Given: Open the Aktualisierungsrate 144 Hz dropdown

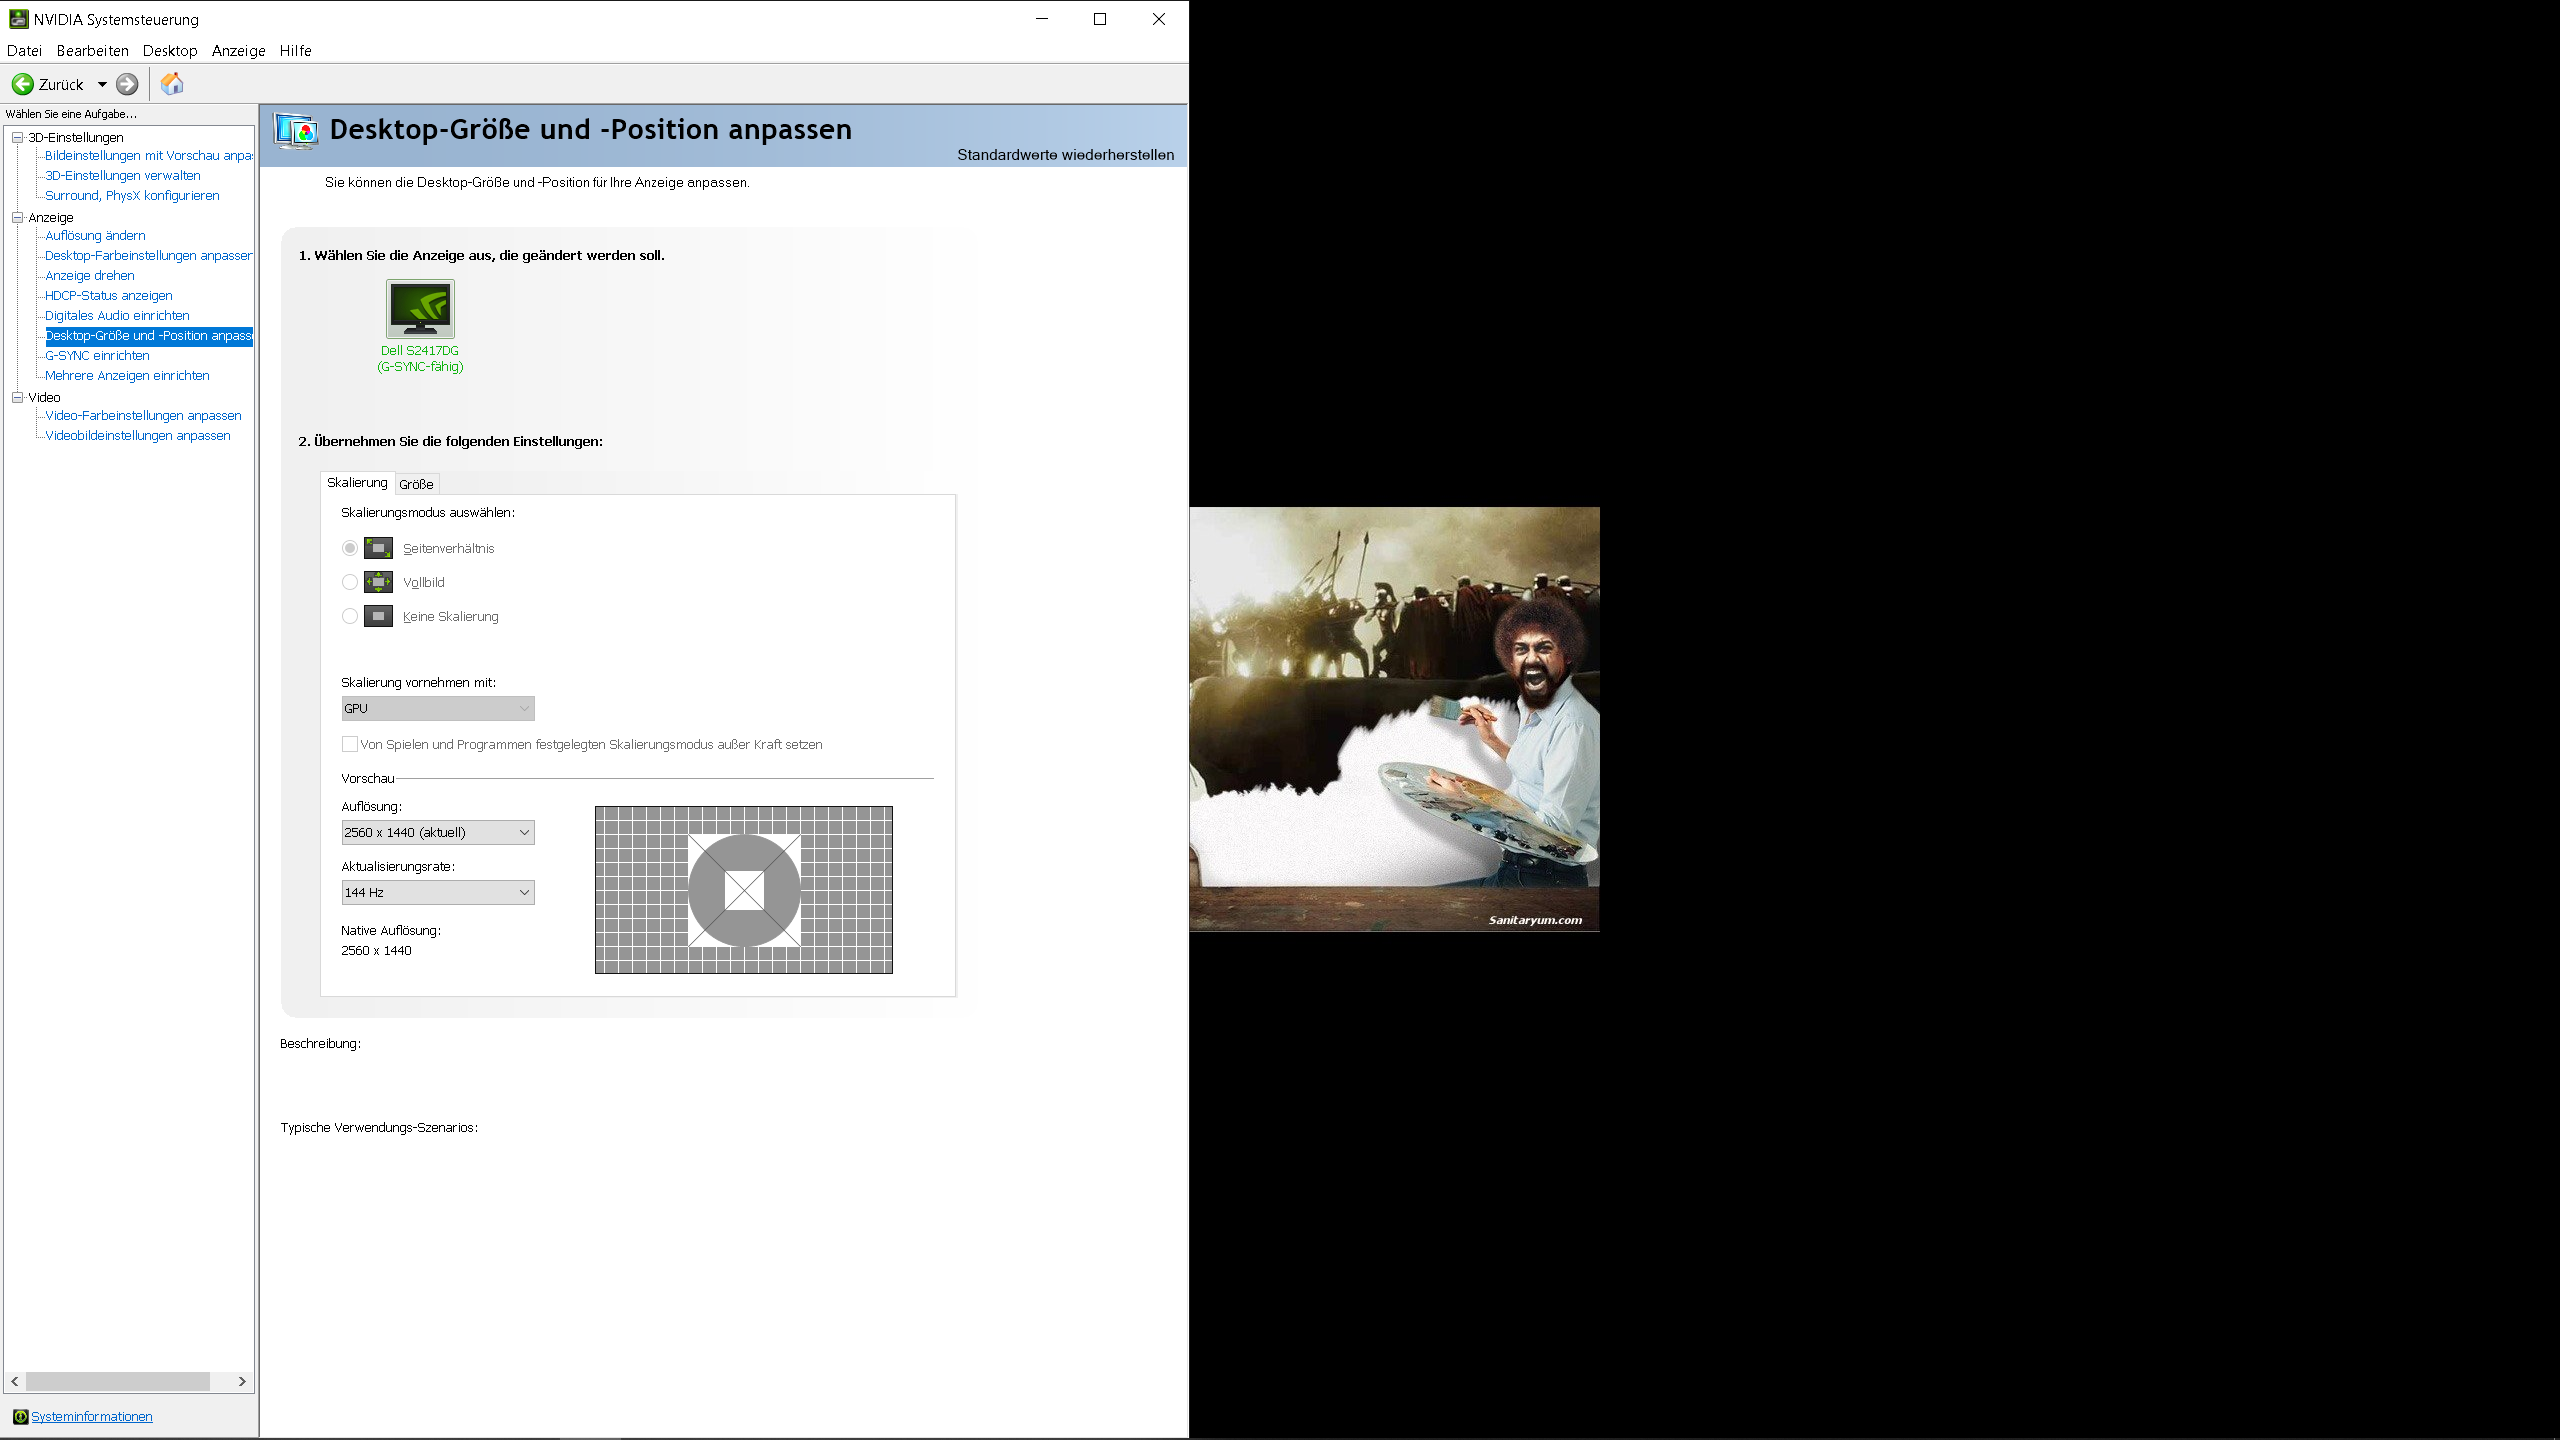Looking at the screenshot, I should pyautogui.click(x=438, y=892).
